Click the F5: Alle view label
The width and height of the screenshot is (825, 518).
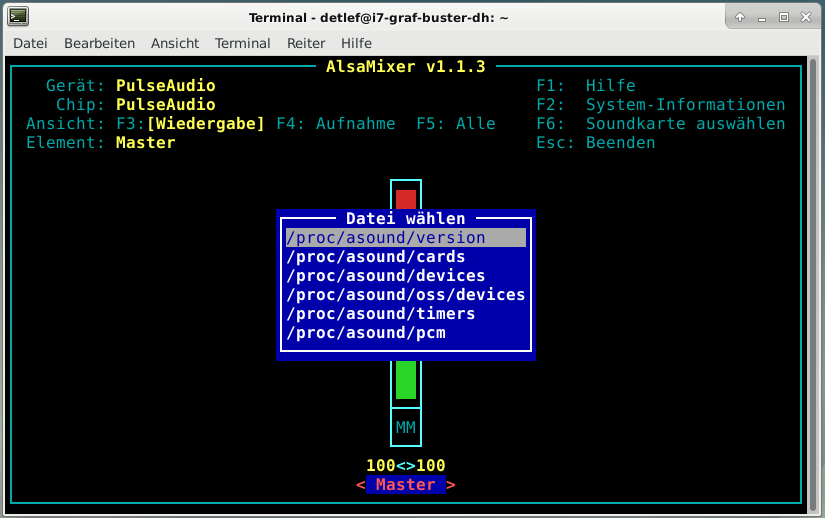click(x=456, y=124)
